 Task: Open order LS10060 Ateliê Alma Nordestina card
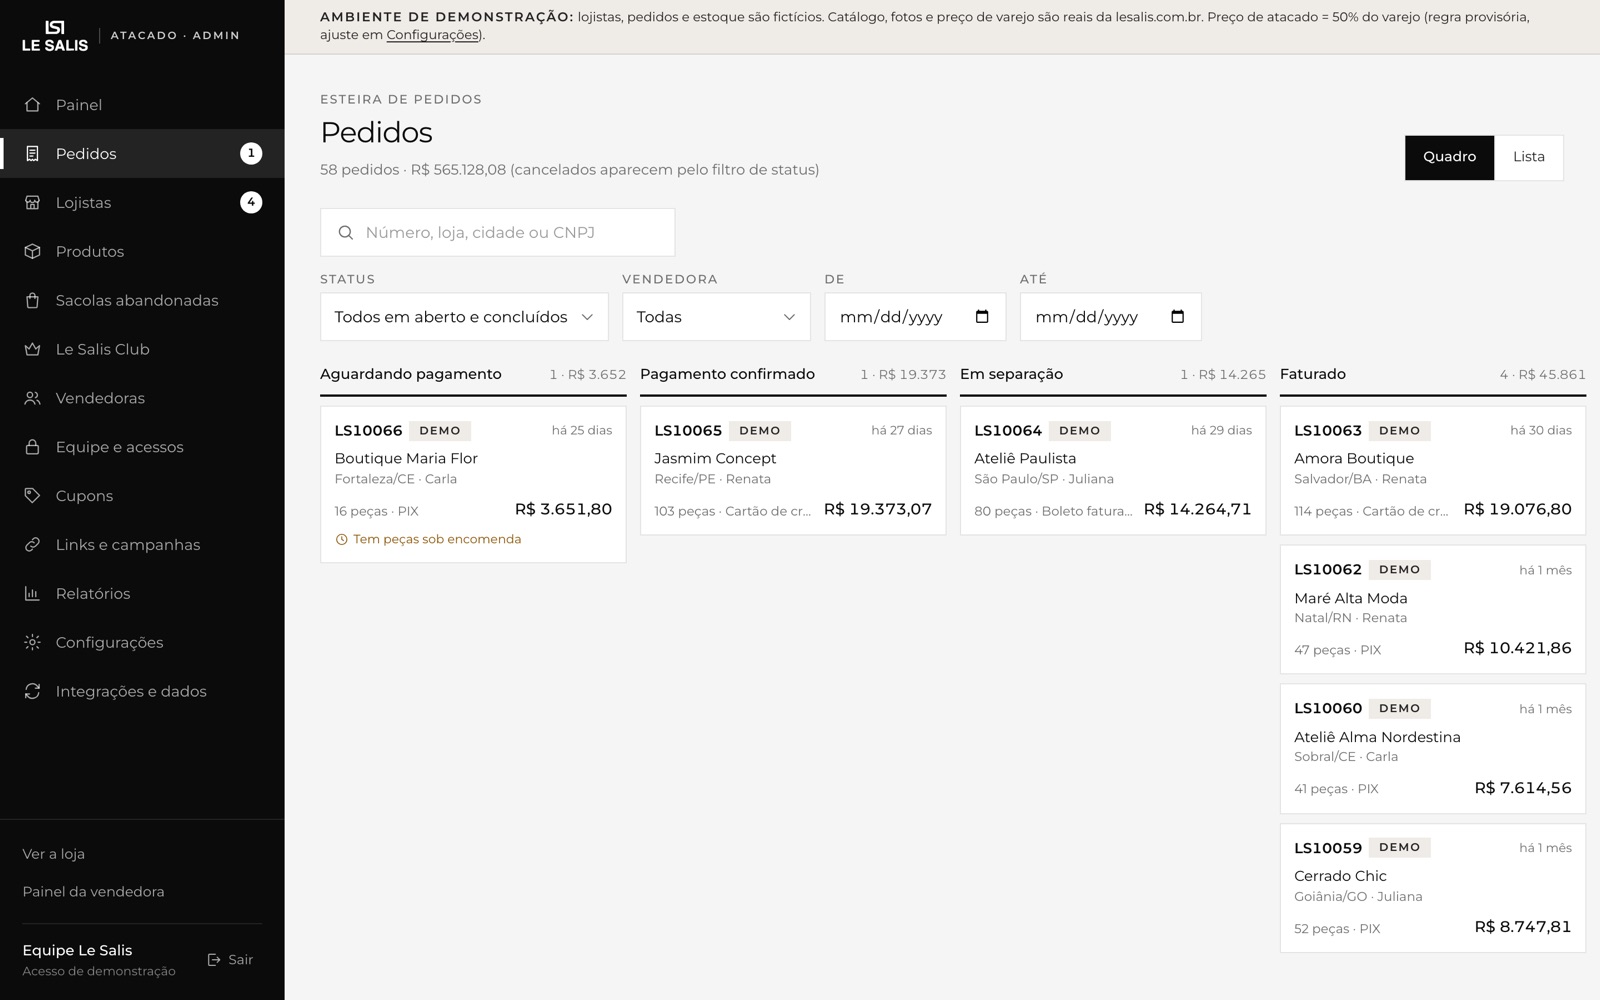tap(1433, 749)
